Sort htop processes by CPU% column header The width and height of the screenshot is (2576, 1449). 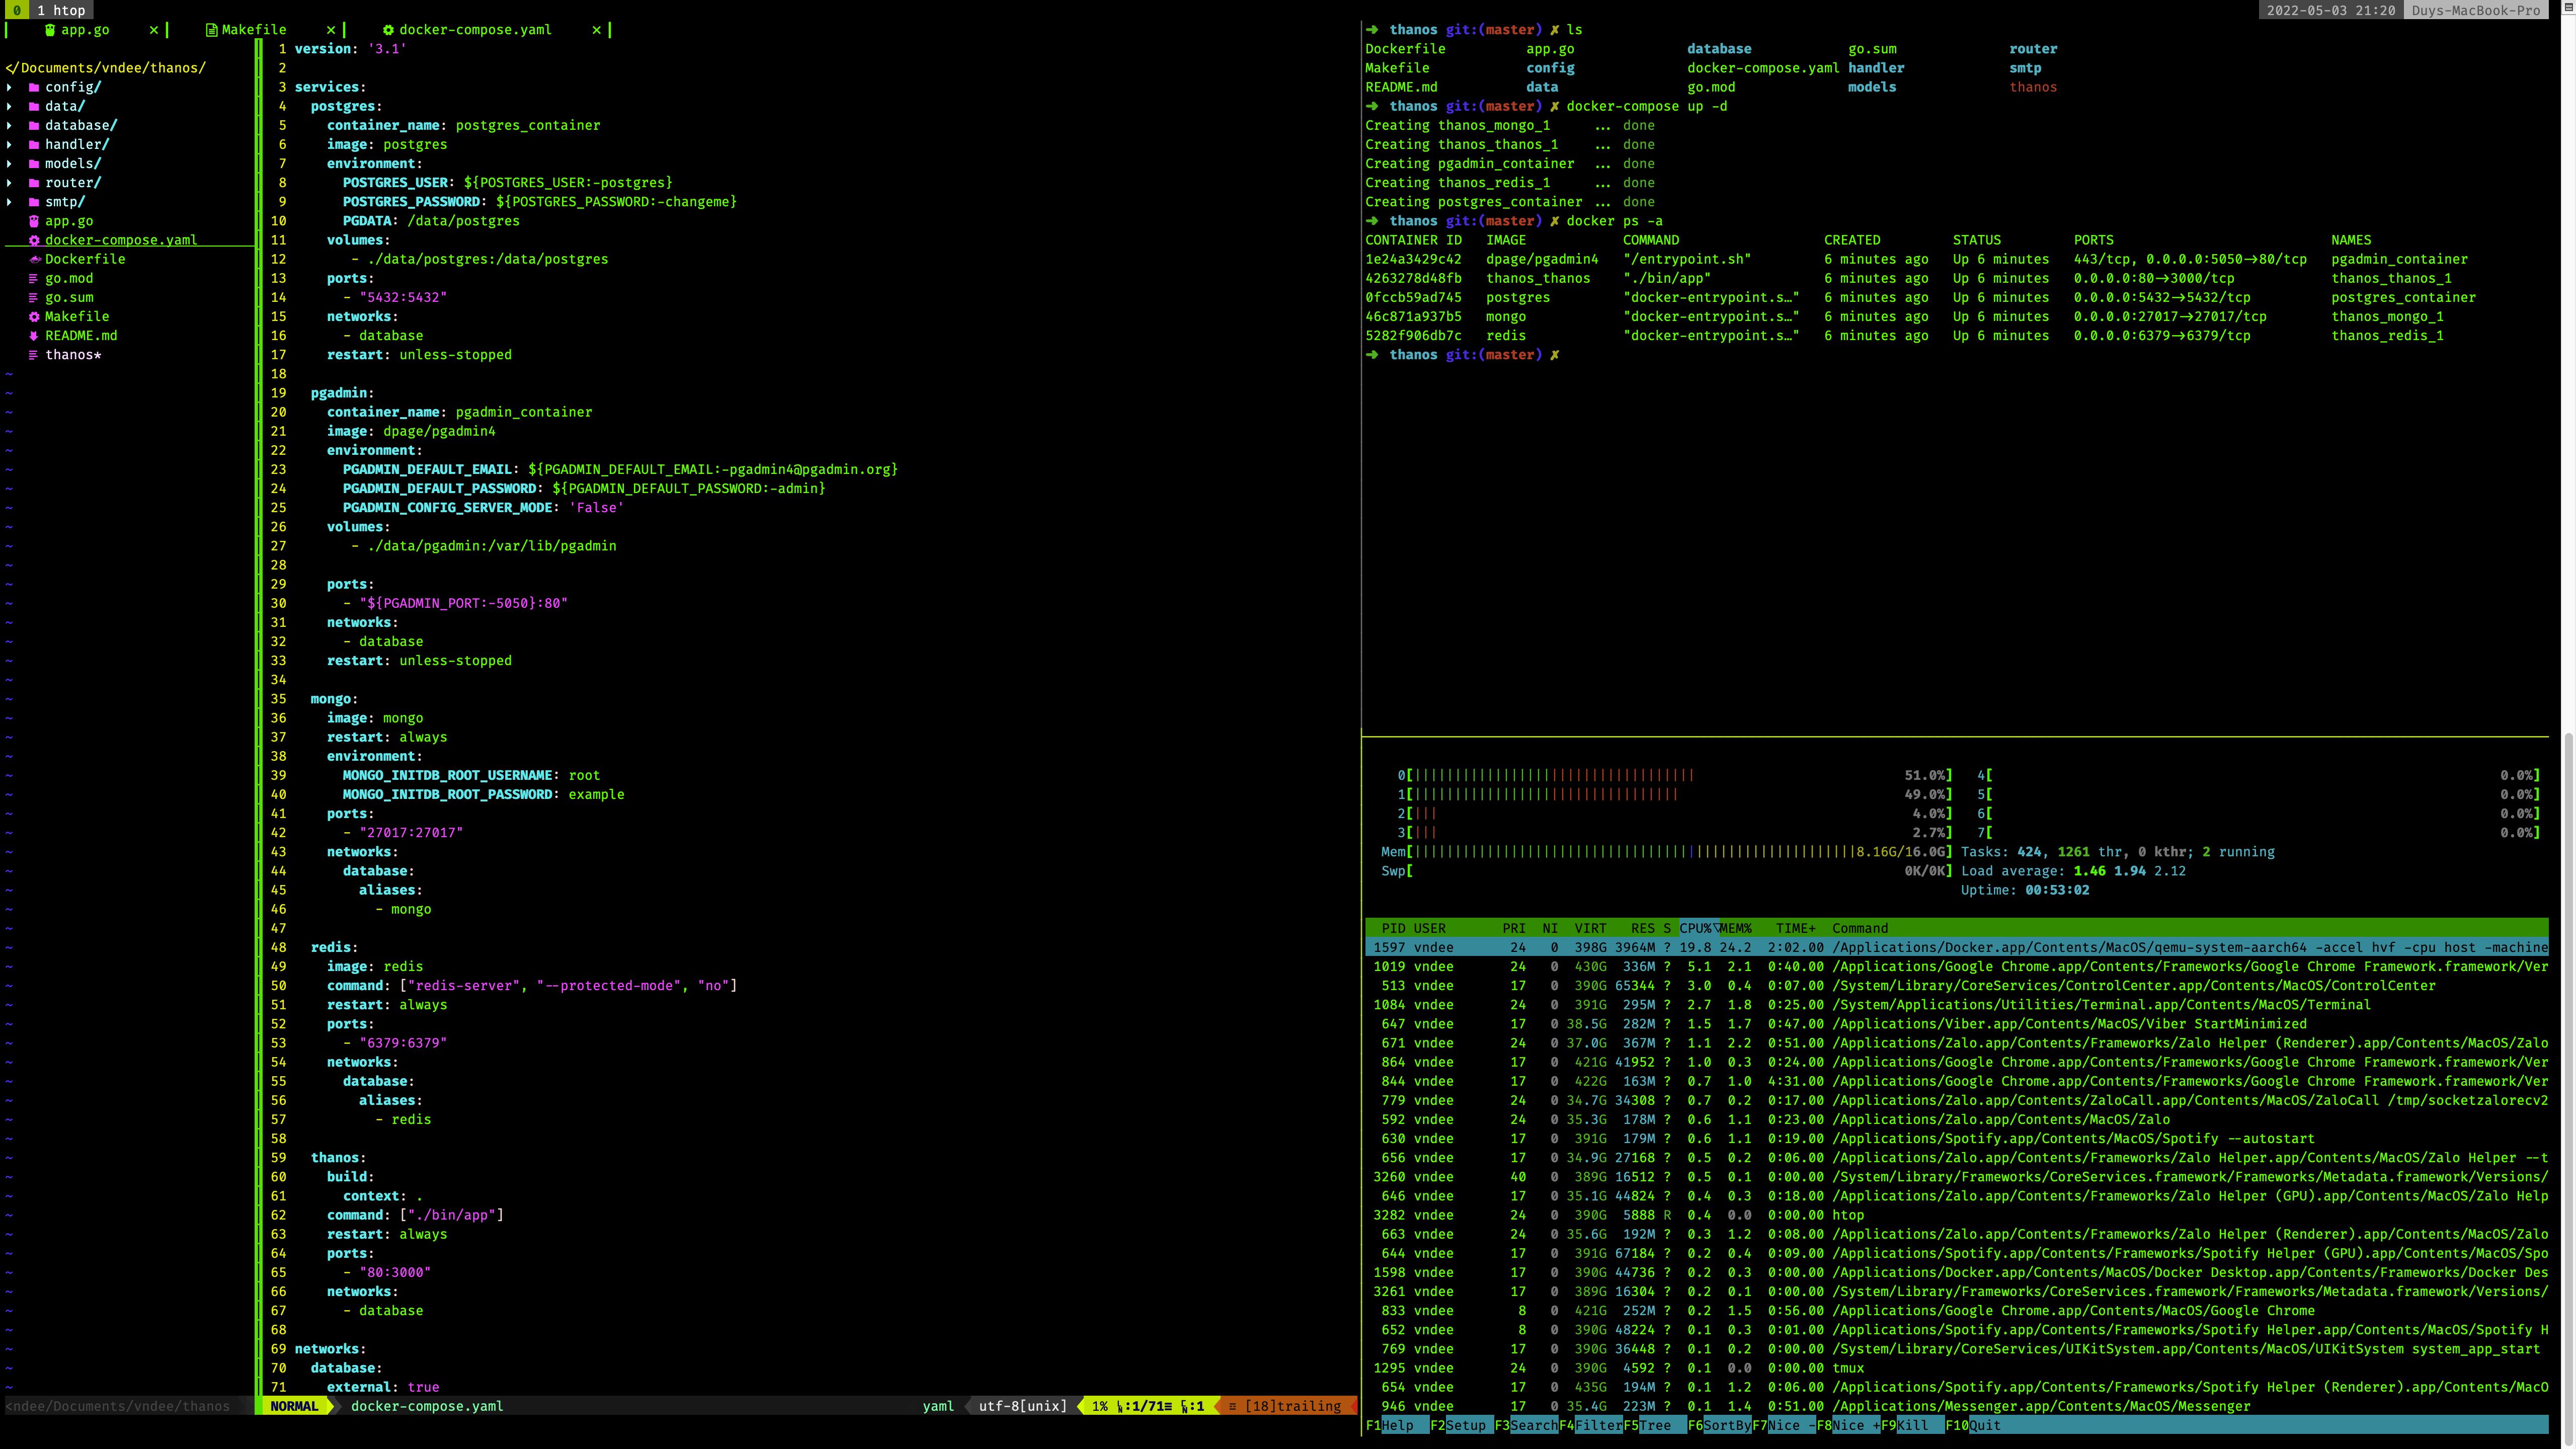(x=1694, y=928)
